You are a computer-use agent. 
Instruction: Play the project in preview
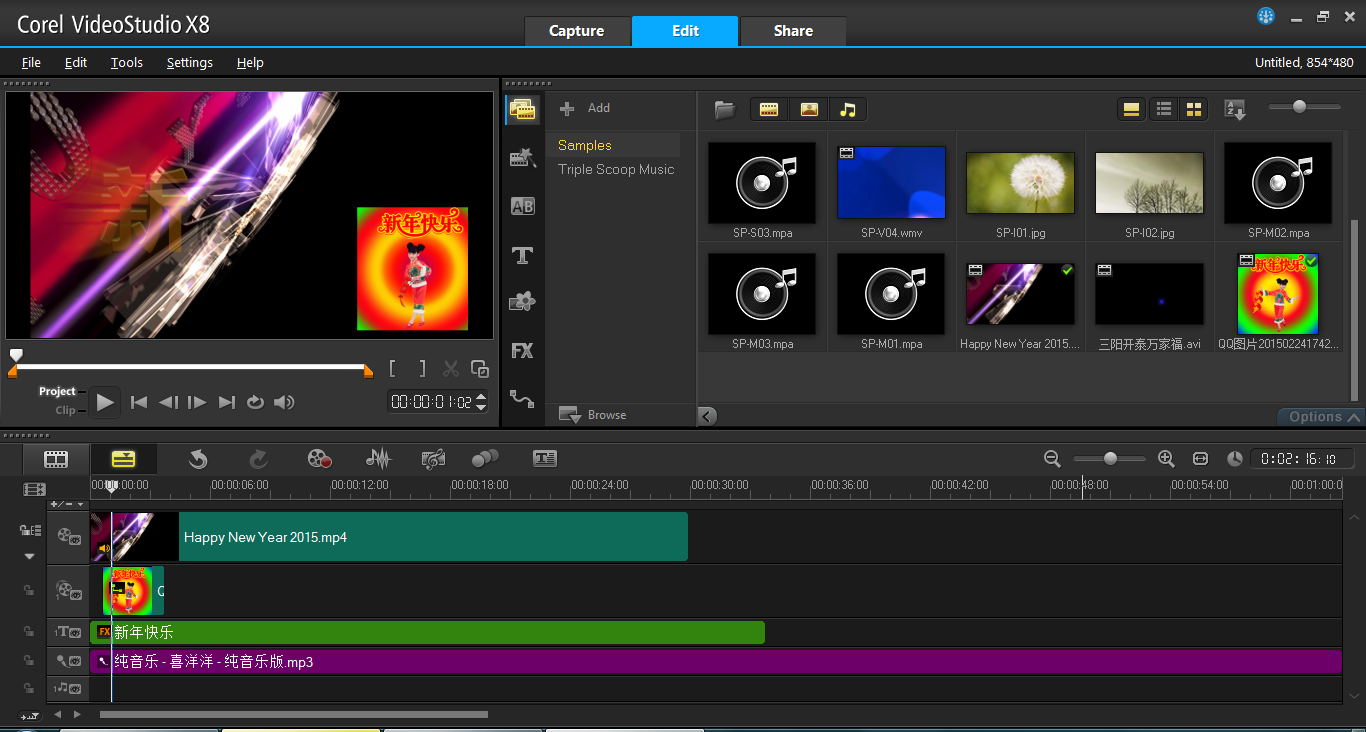[x=105, y=402]
